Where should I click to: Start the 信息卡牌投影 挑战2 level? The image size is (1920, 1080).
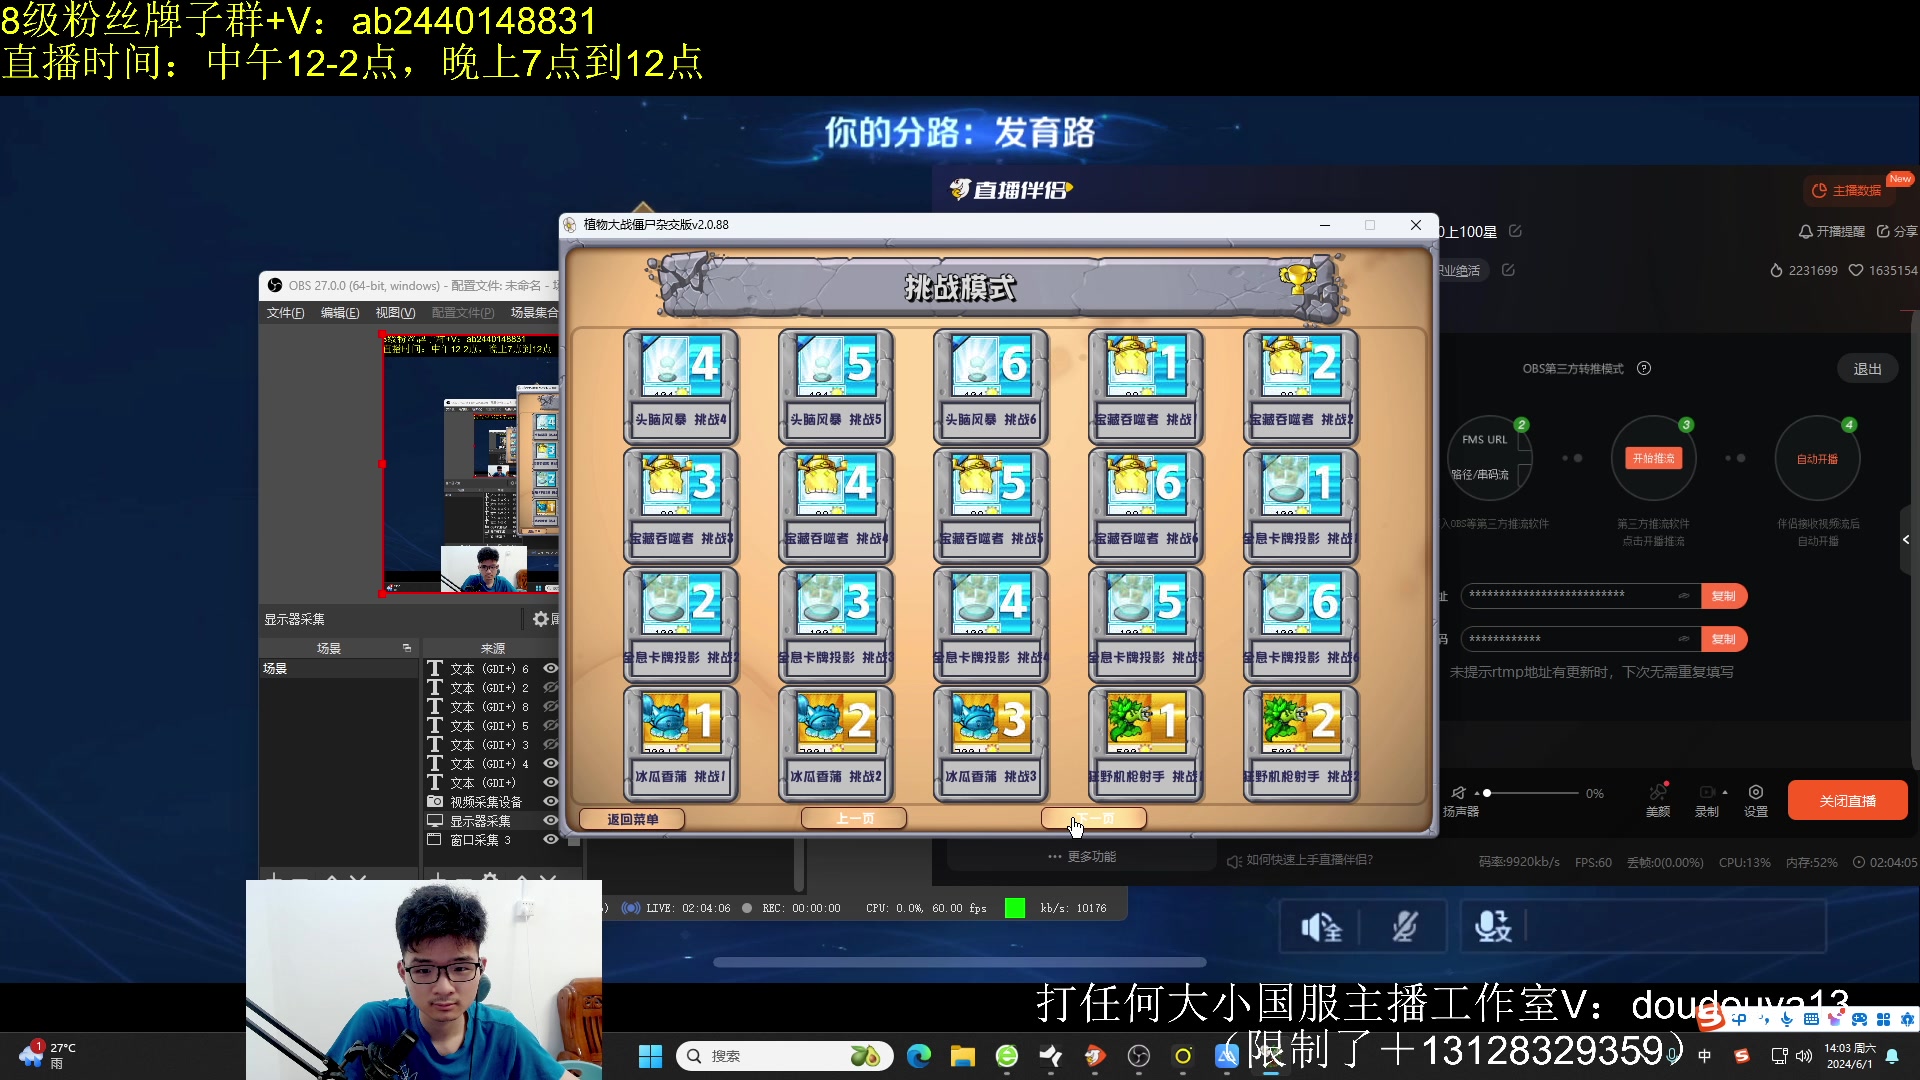(681, 624)
